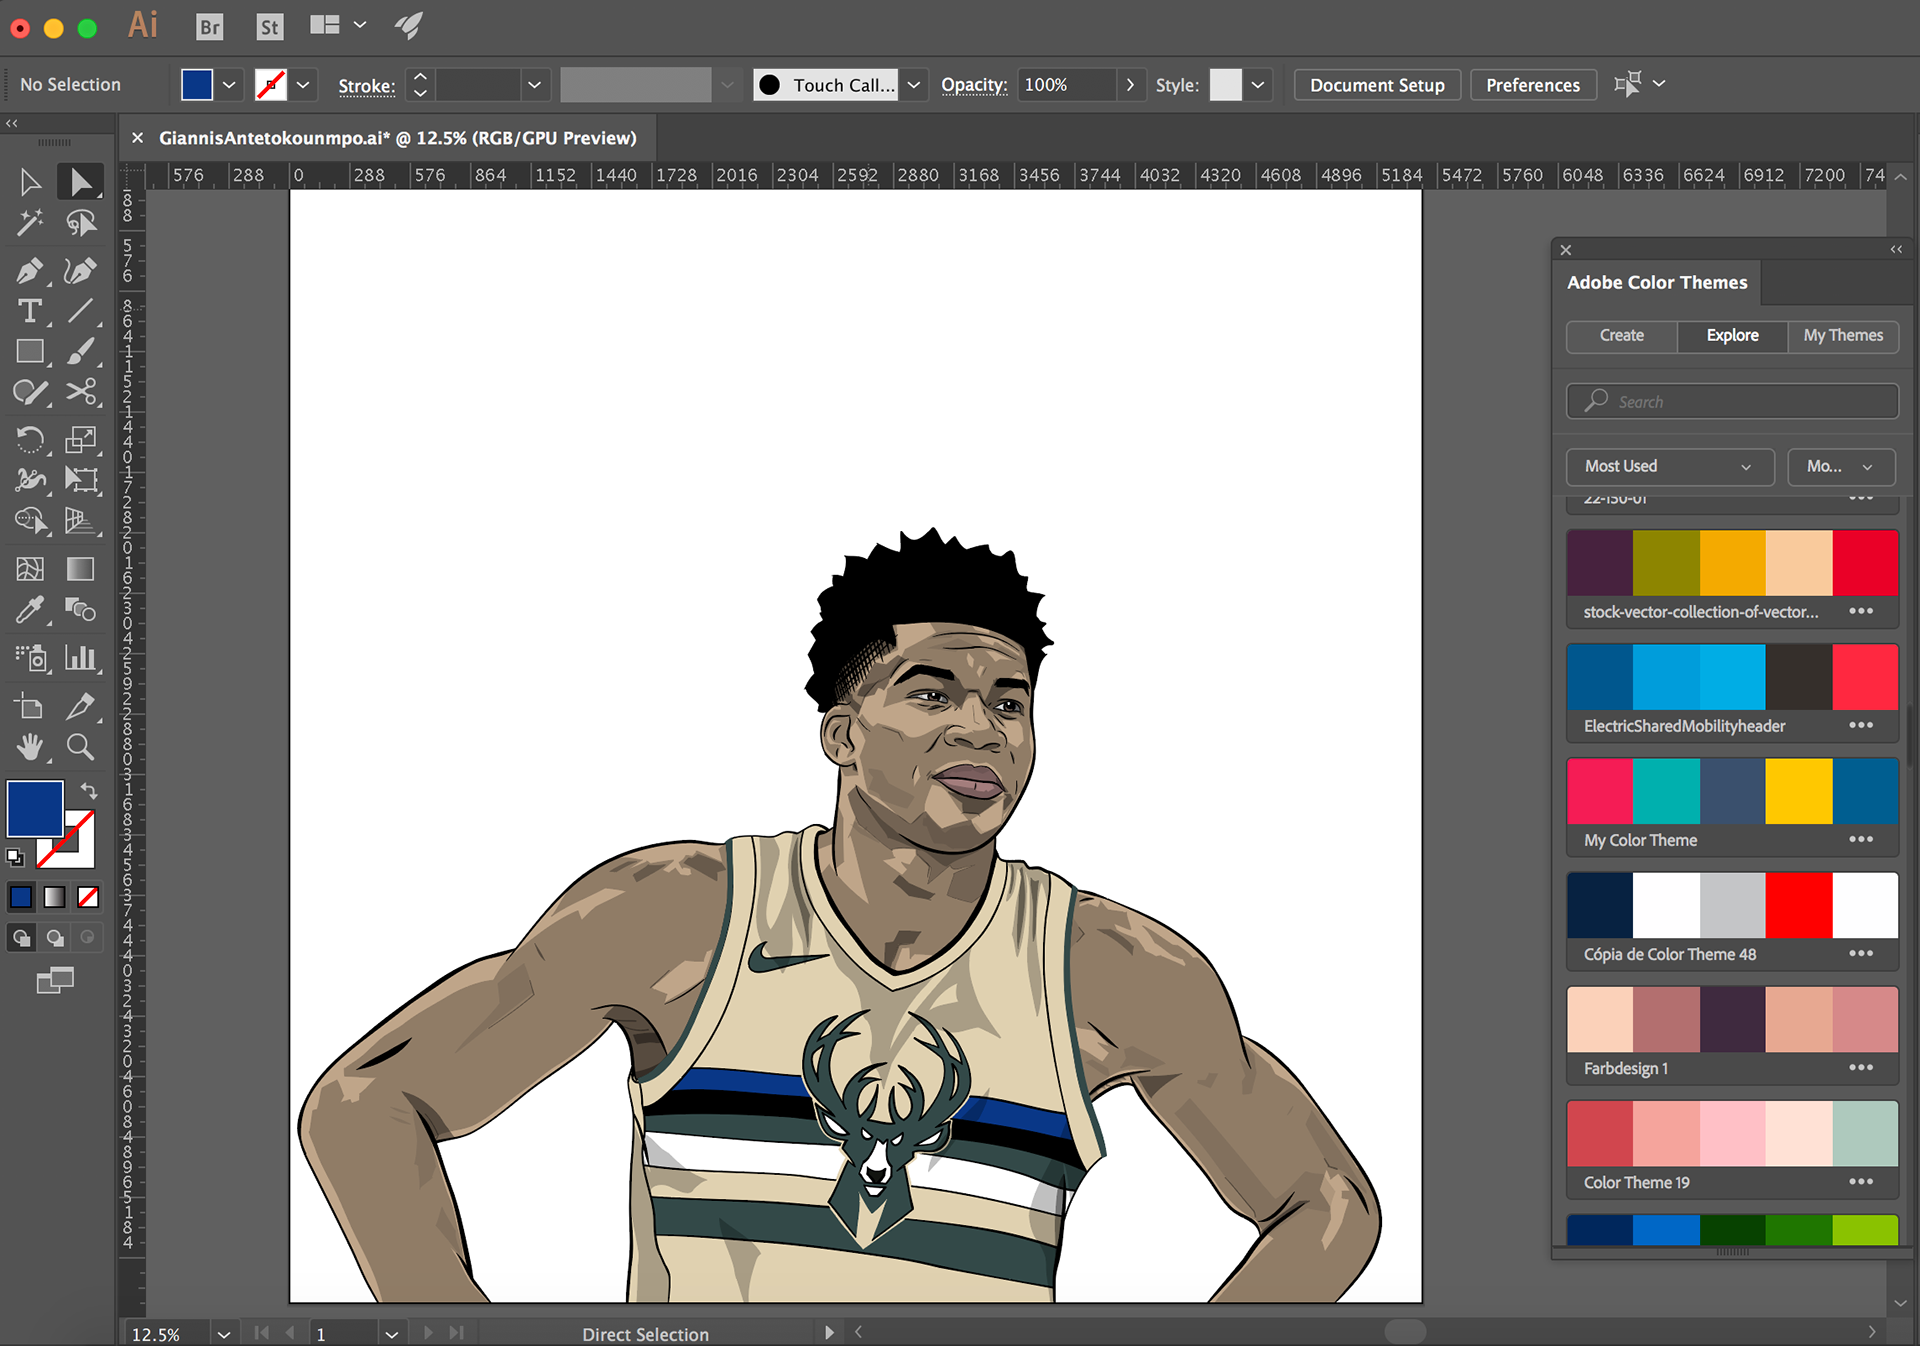Screen dimensions: 1920x1346
Task: Select the Shaper tool
Action: [30, 392]
